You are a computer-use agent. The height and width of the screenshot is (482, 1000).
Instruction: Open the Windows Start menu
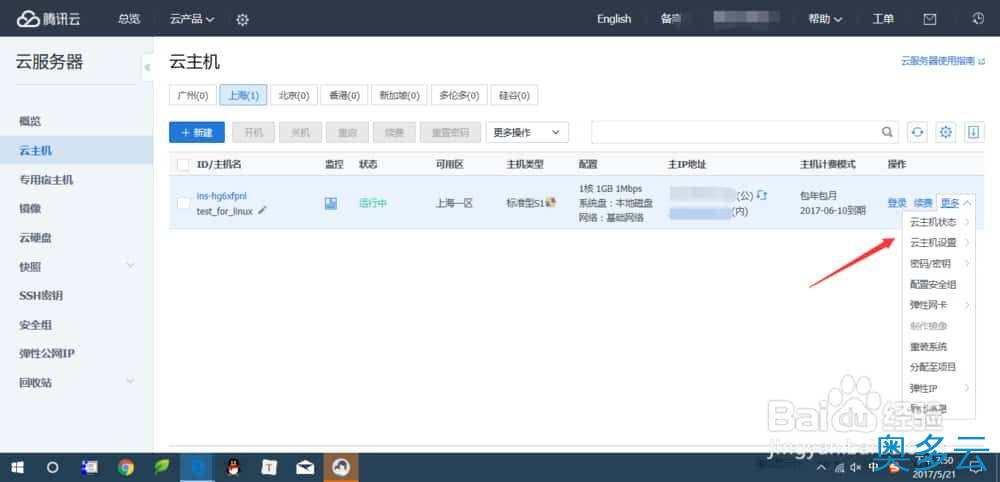click(17, 468)
